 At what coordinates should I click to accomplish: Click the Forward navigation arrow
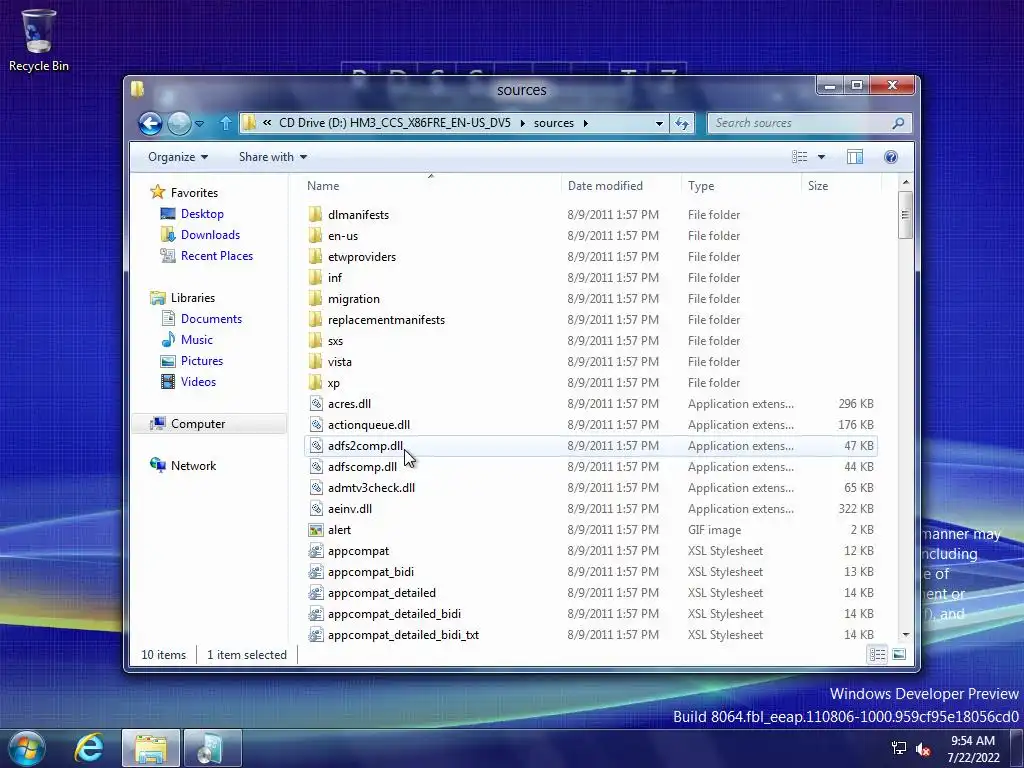coord(179,123)
